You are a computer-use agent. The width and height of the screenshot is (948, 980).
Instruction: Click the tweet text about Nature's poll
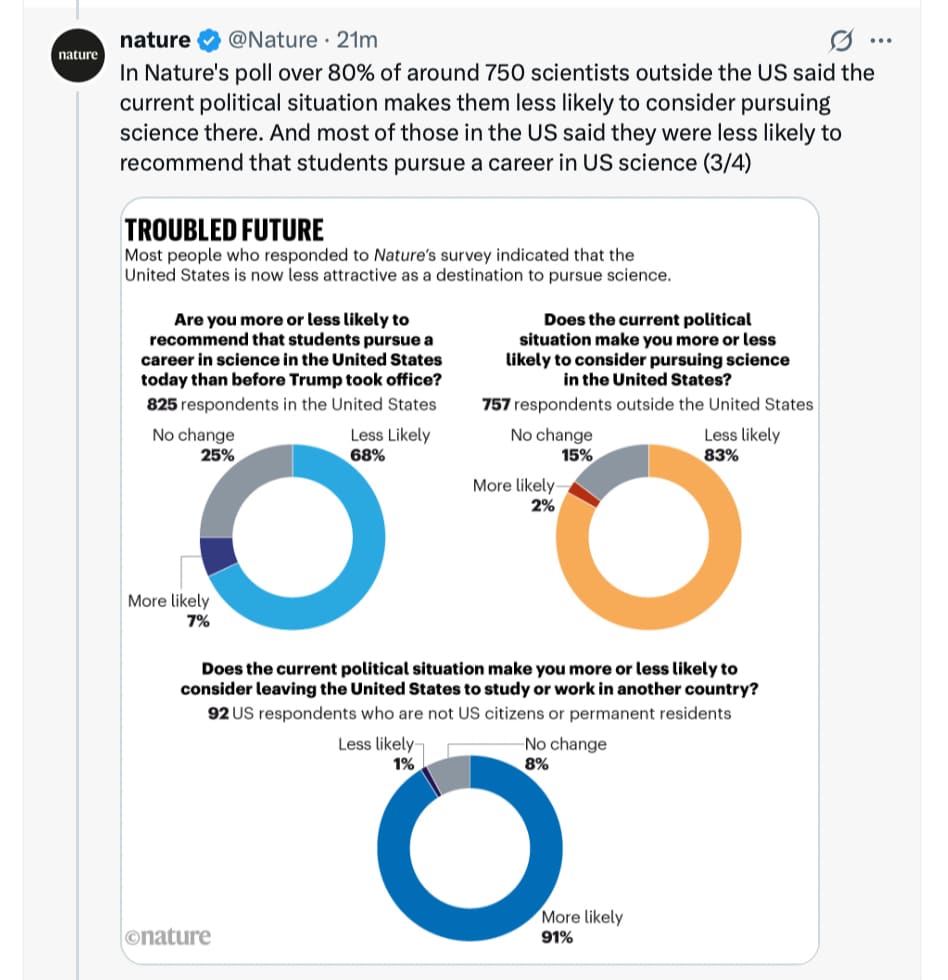(x=497, y=118)
